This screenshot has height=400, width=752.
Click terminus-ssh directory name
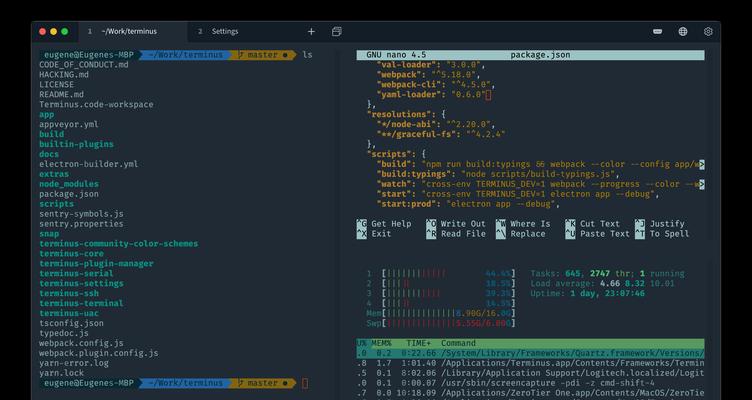[x=69, y=294]
